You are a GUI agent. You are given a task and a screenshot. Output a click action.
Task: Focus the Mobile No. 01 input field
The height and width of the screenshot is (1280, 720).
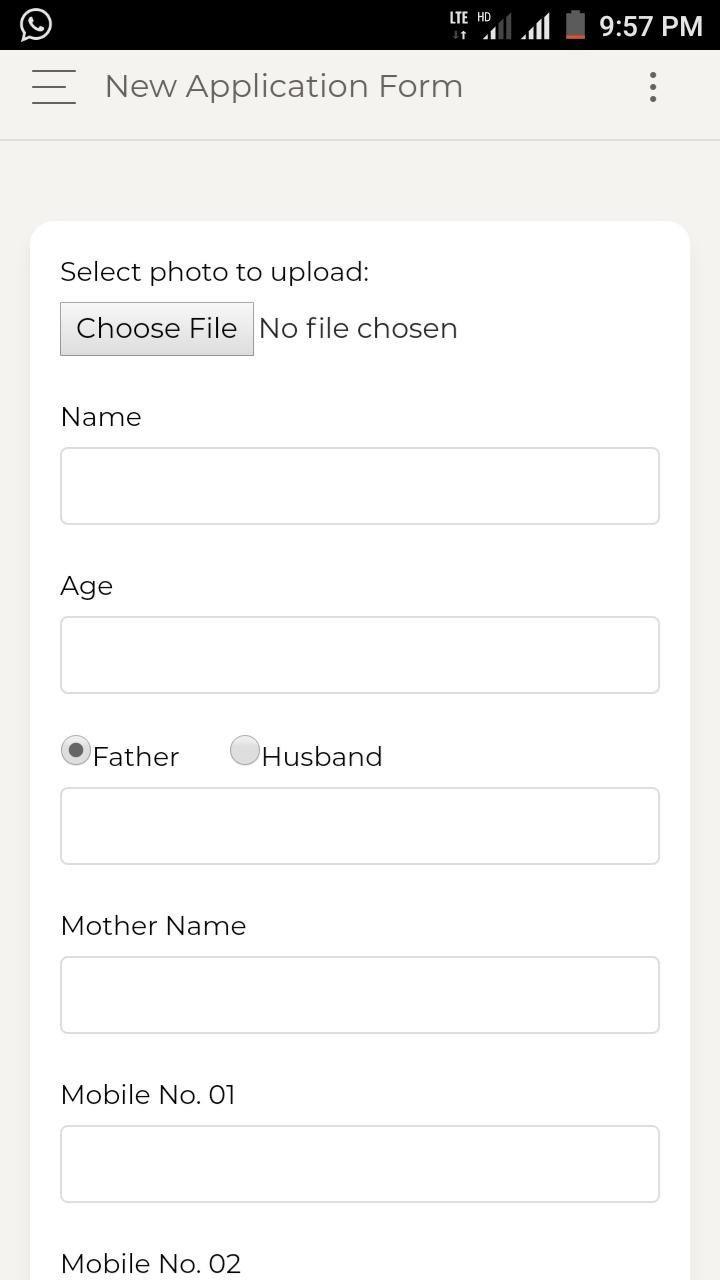pos(360,1164)
